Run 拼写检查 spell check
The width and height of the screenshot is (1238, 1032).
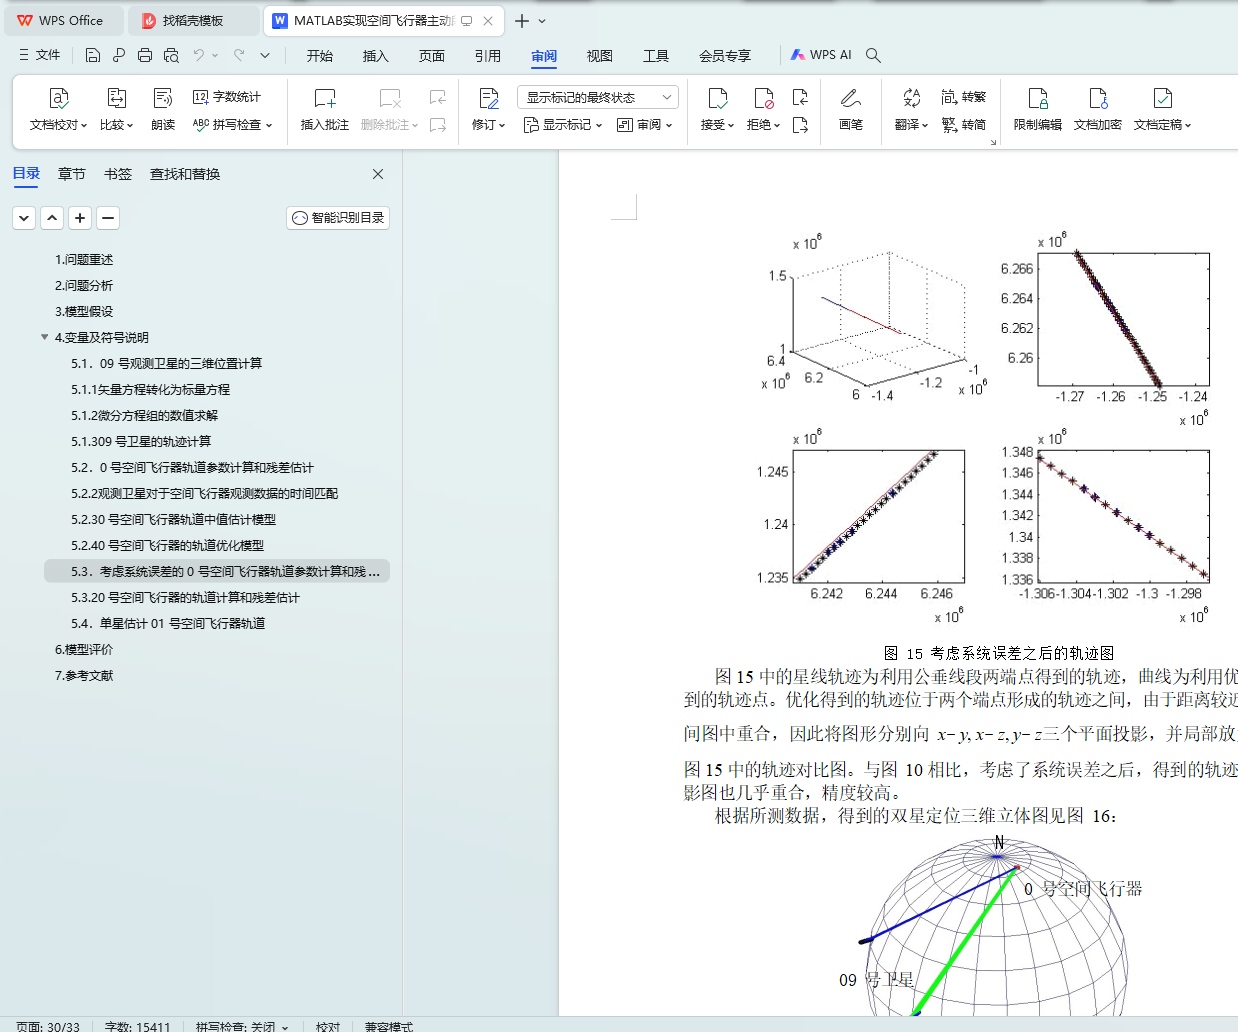[x=232, y=125]
